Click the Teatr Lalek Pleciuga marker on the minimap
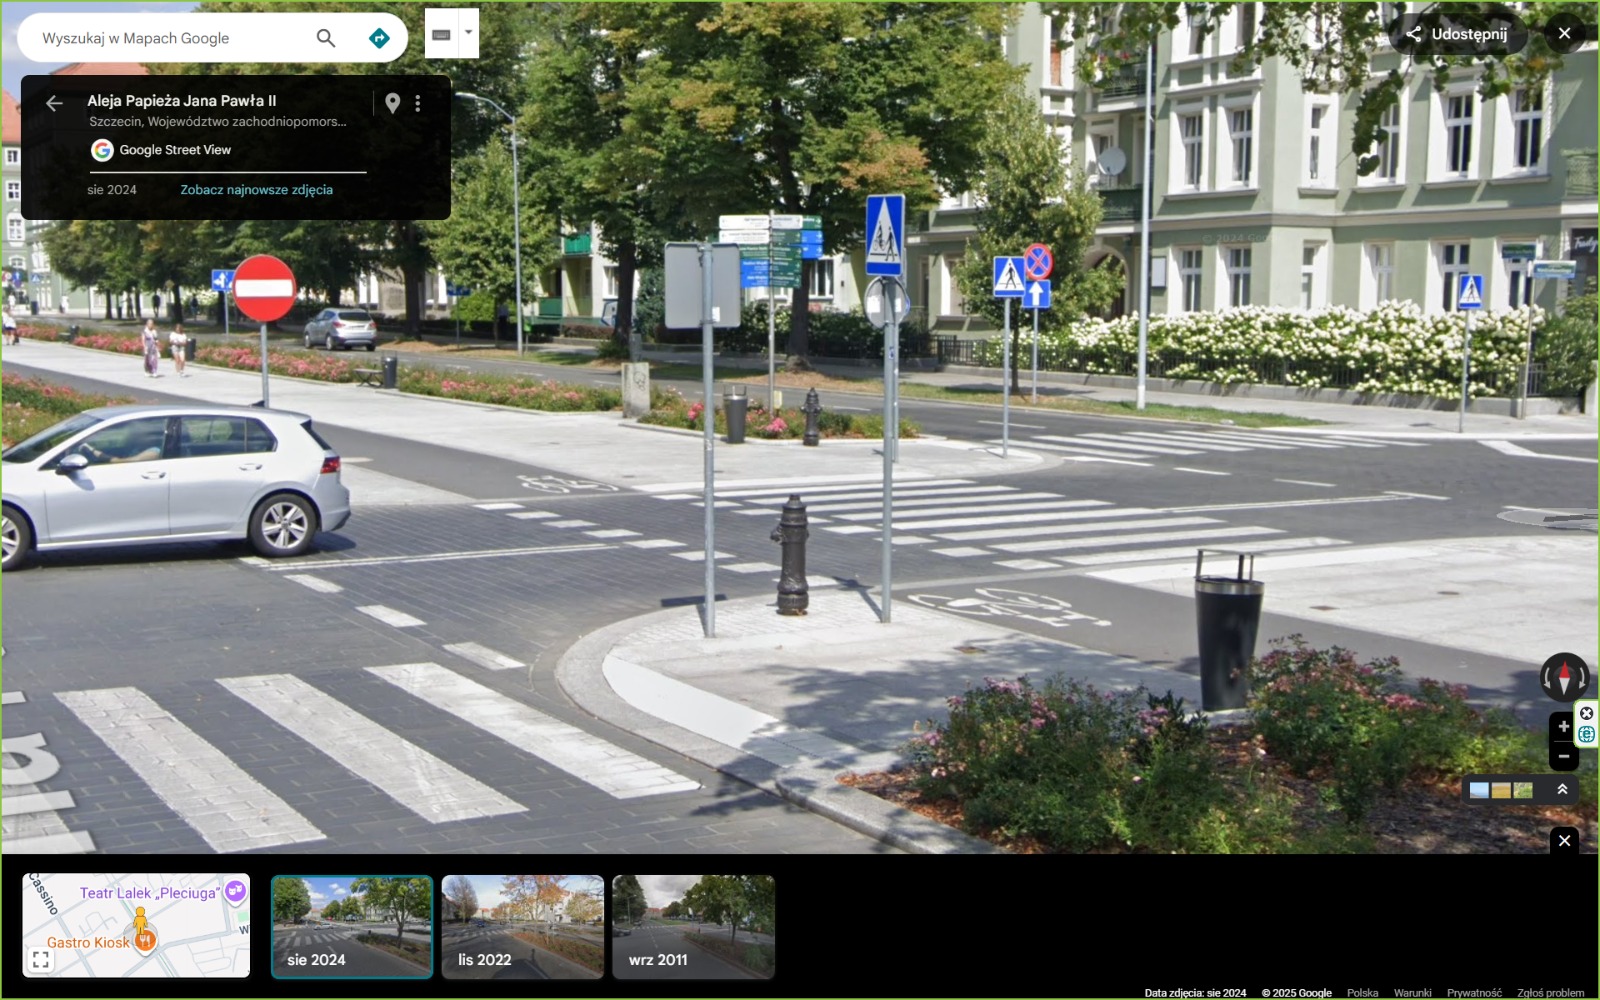 pos(235,890)
